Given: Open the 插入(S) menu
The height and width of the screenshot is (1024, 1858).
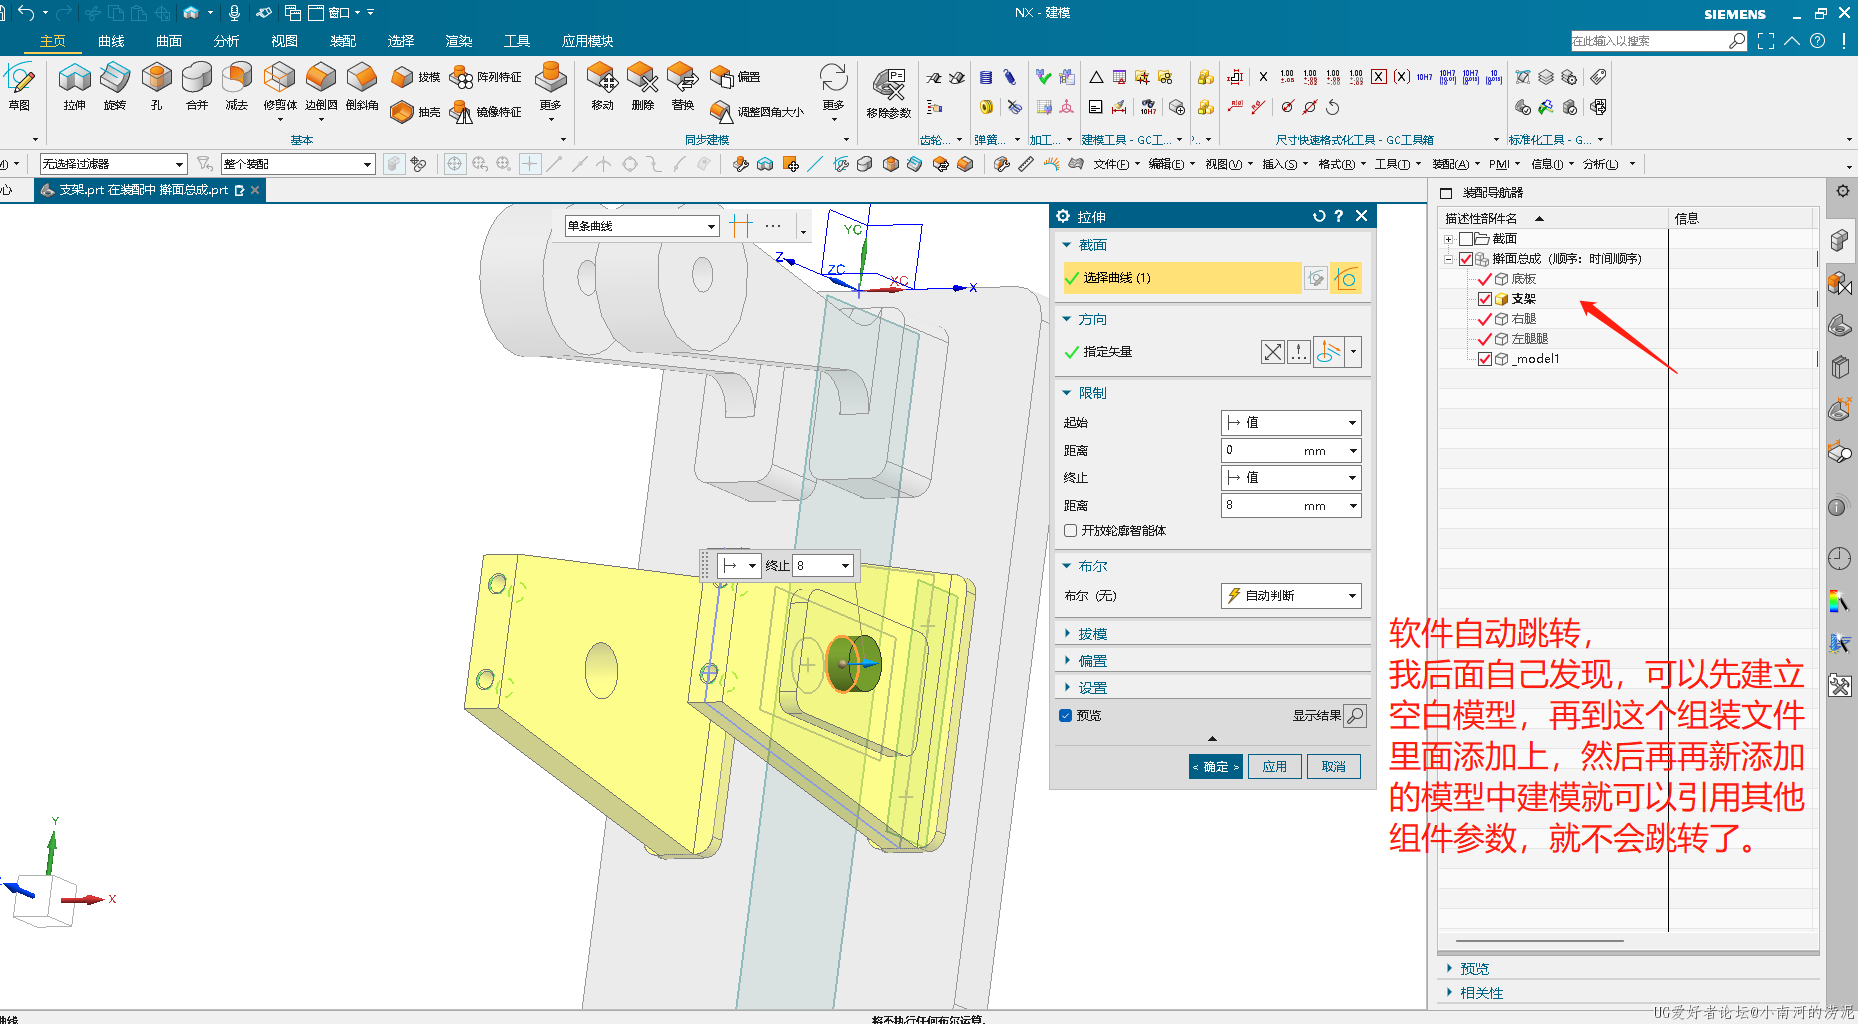Looking at the screenshot, I should [x=1285, y=164].
